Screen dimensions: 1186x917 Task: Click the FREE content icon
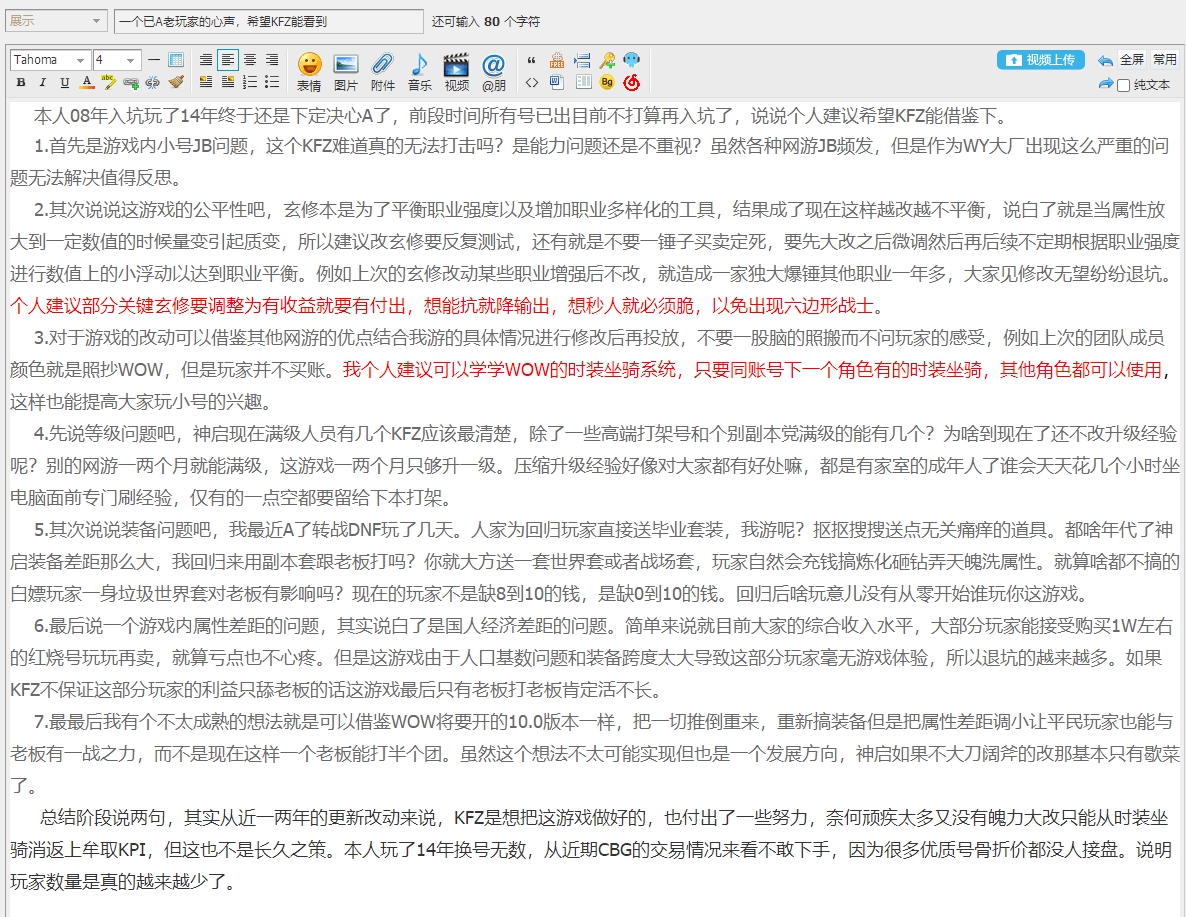point(557,60)
